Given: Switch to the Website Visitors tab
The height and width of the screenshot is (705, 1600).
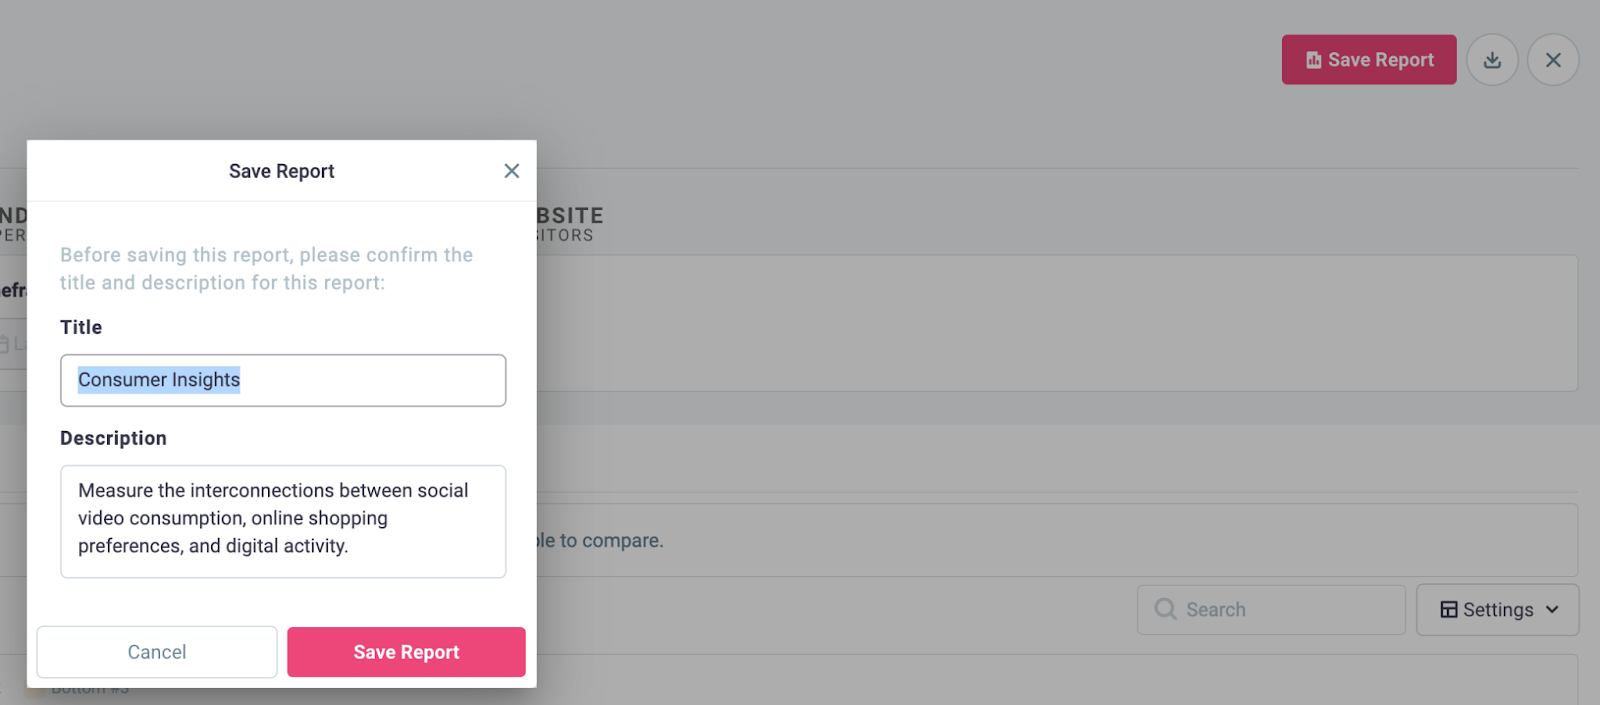Looking at the screenshot, I should [x=568, y=224].
